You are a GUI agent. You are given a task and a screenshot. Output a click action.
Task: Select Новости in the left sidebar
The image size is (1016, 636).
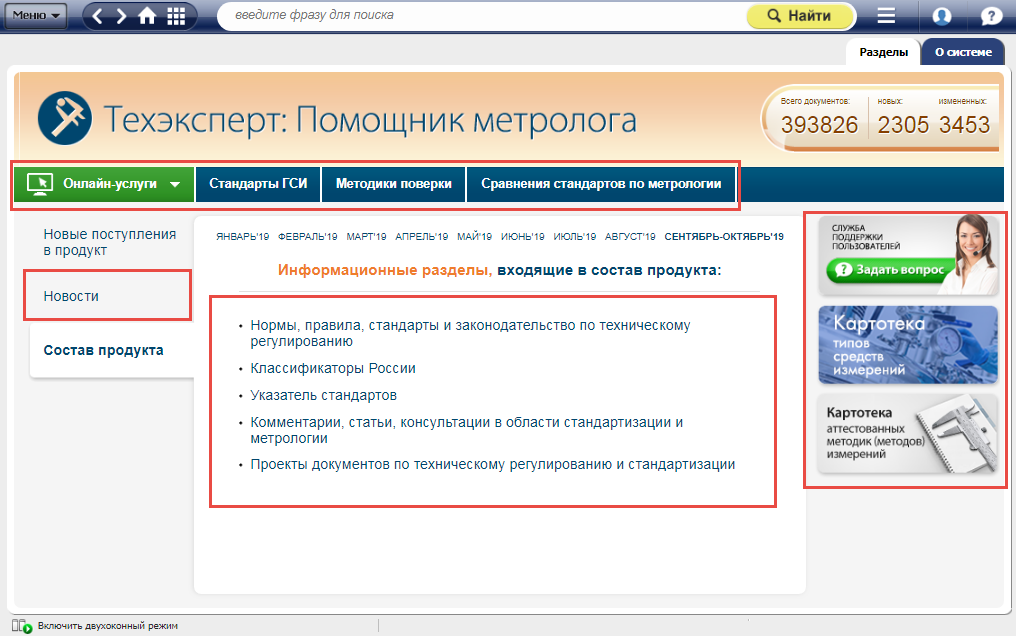tap(71, 296)
